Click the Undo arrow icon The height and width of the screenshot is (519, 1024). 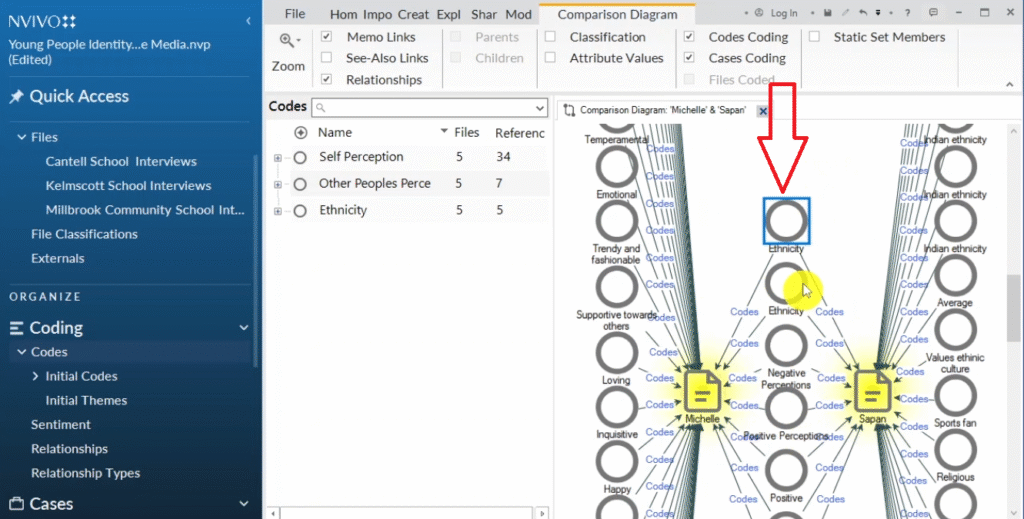[x=862, y=13]
